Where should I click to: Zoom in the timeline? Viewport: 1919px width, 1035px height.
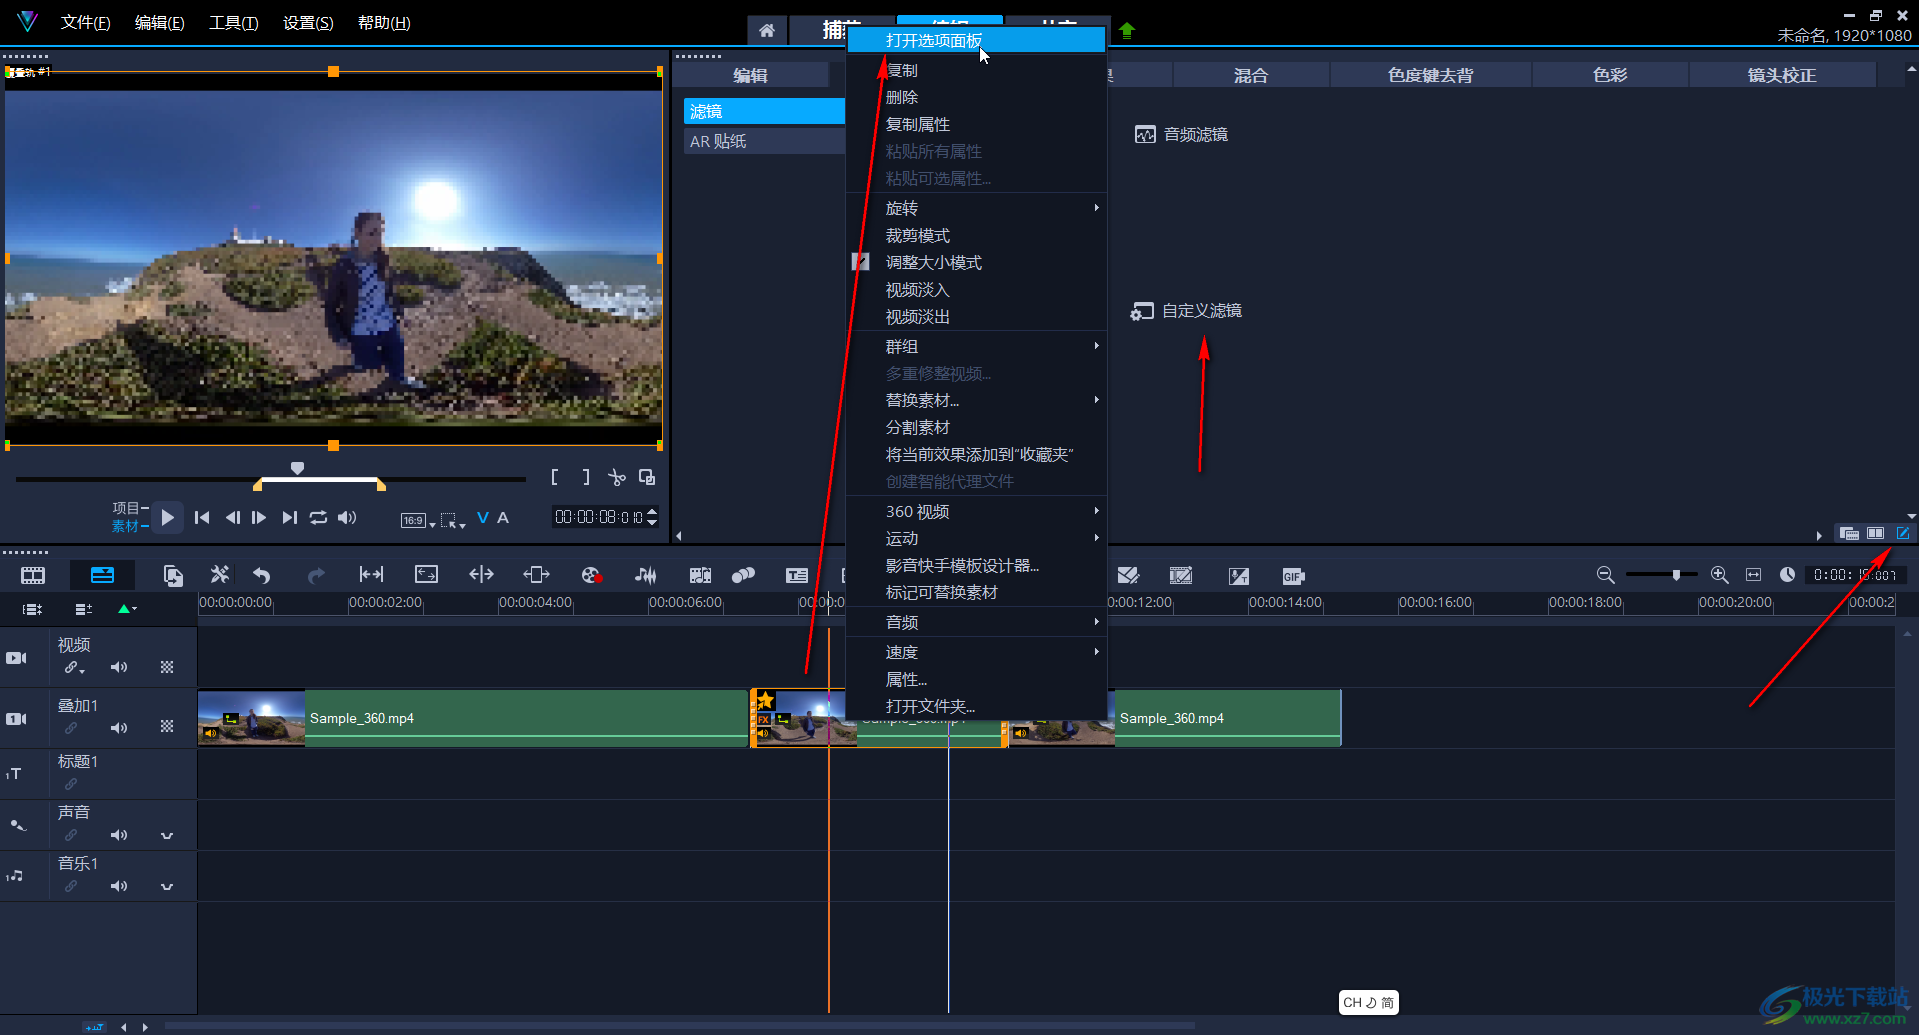(1720, 575)
